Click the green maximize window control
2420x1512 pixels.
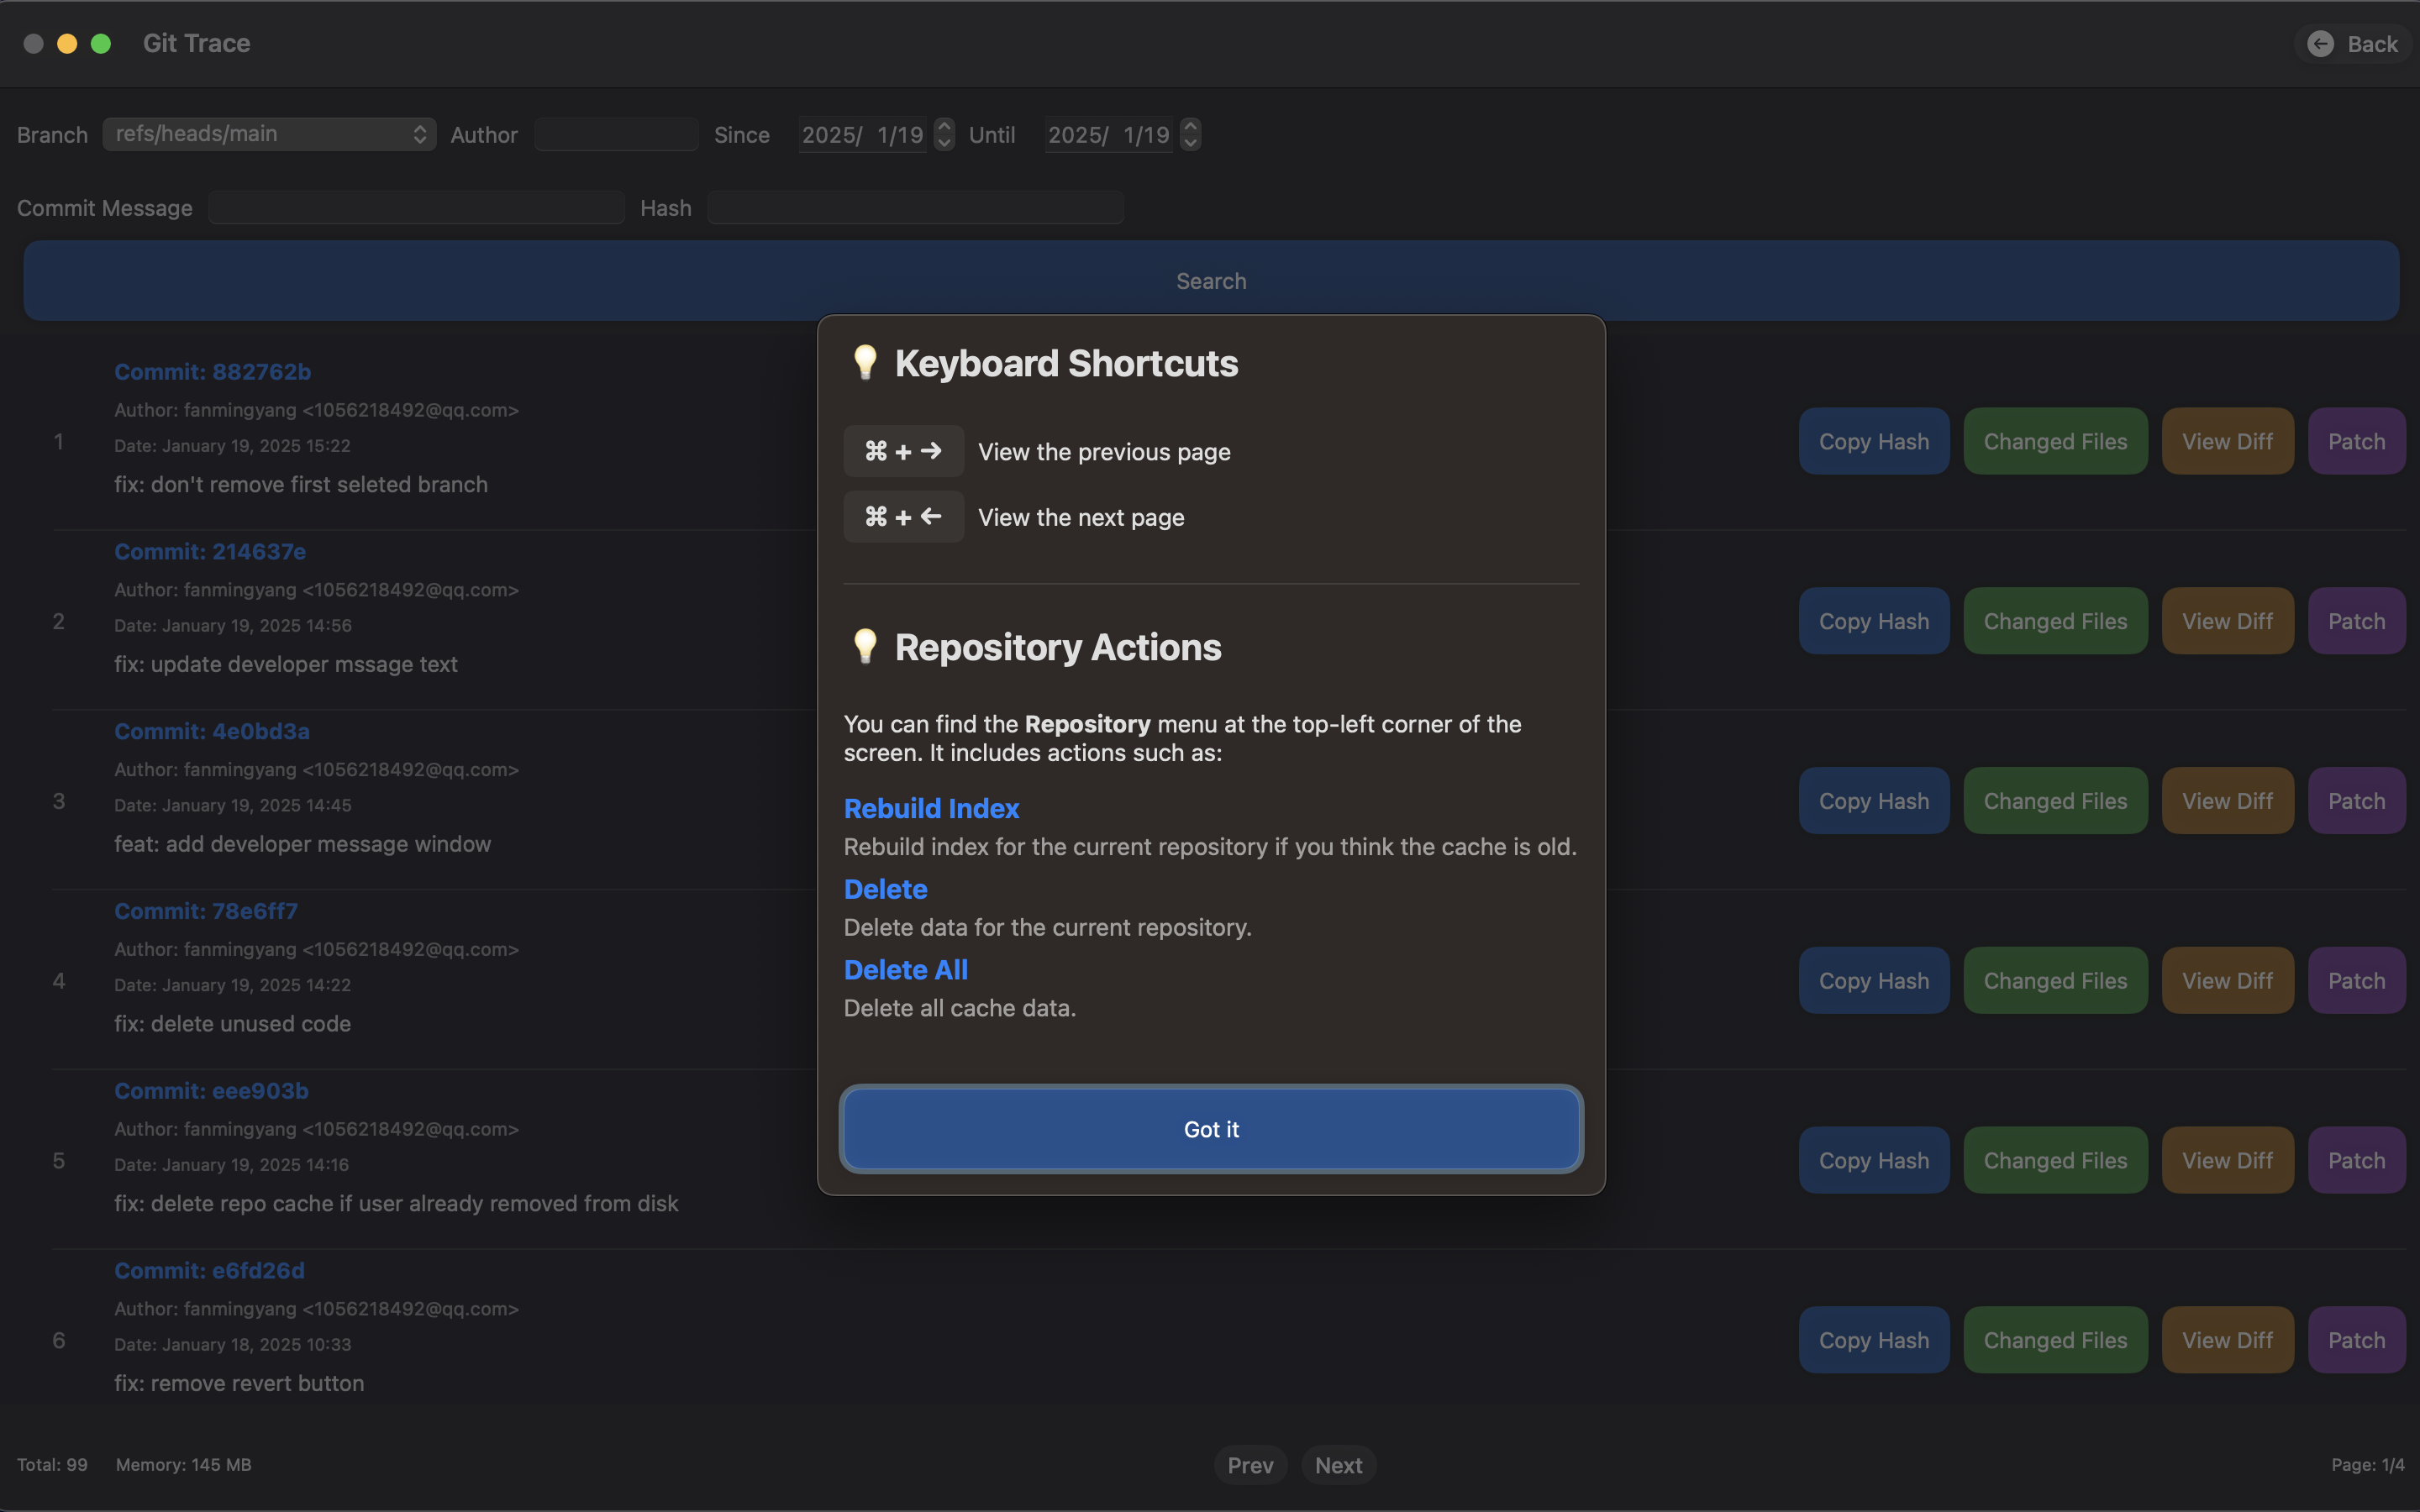tap(101, 43)
